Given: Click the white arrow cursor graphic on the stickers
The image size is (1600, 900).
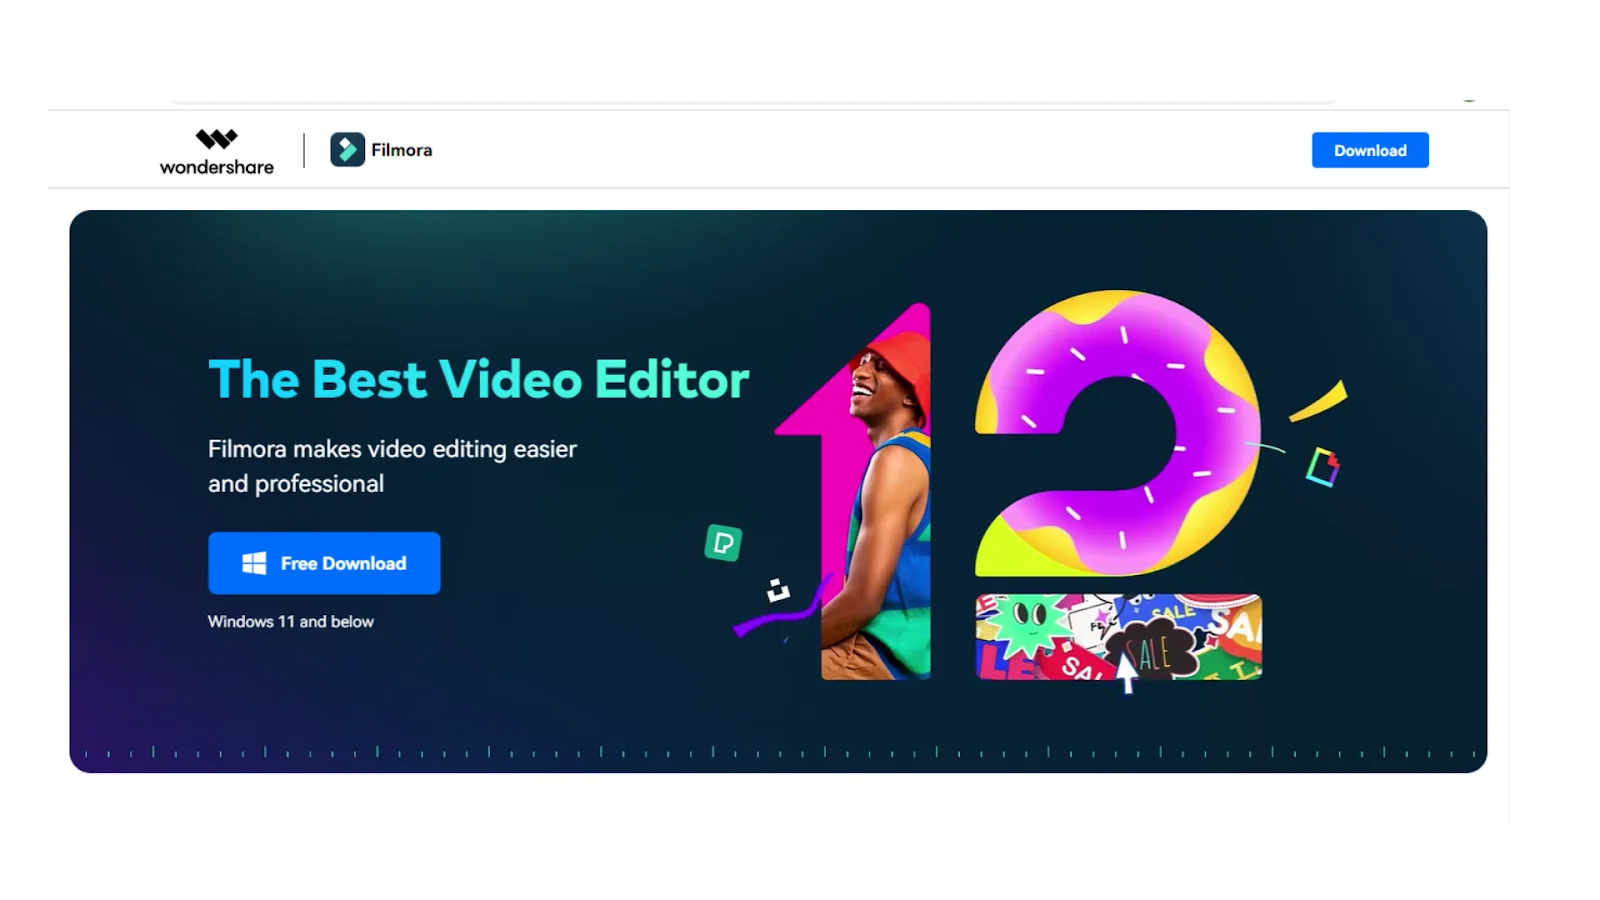Looking at the screenshot, I should coord(1127,673).
